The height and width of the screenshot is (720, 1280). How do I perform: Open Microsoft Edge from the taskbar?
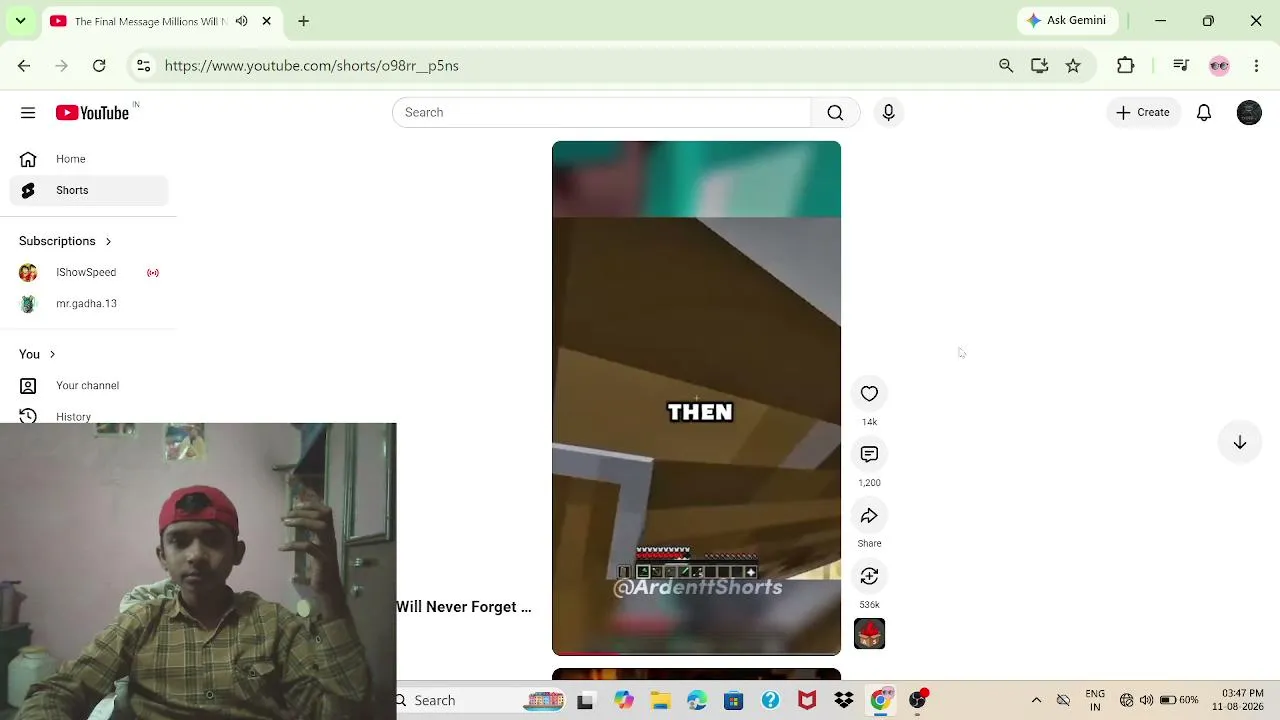(697, 701)
